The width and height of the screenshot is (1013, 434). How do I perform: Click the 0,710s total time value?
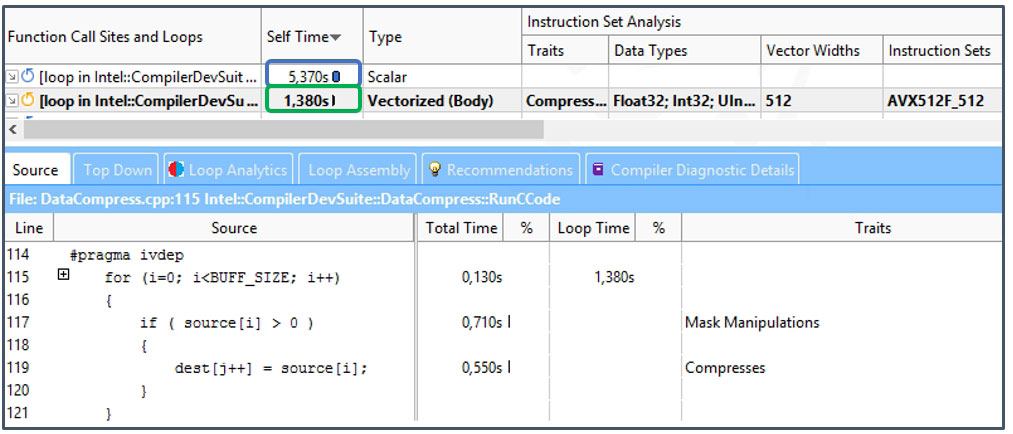482,322
